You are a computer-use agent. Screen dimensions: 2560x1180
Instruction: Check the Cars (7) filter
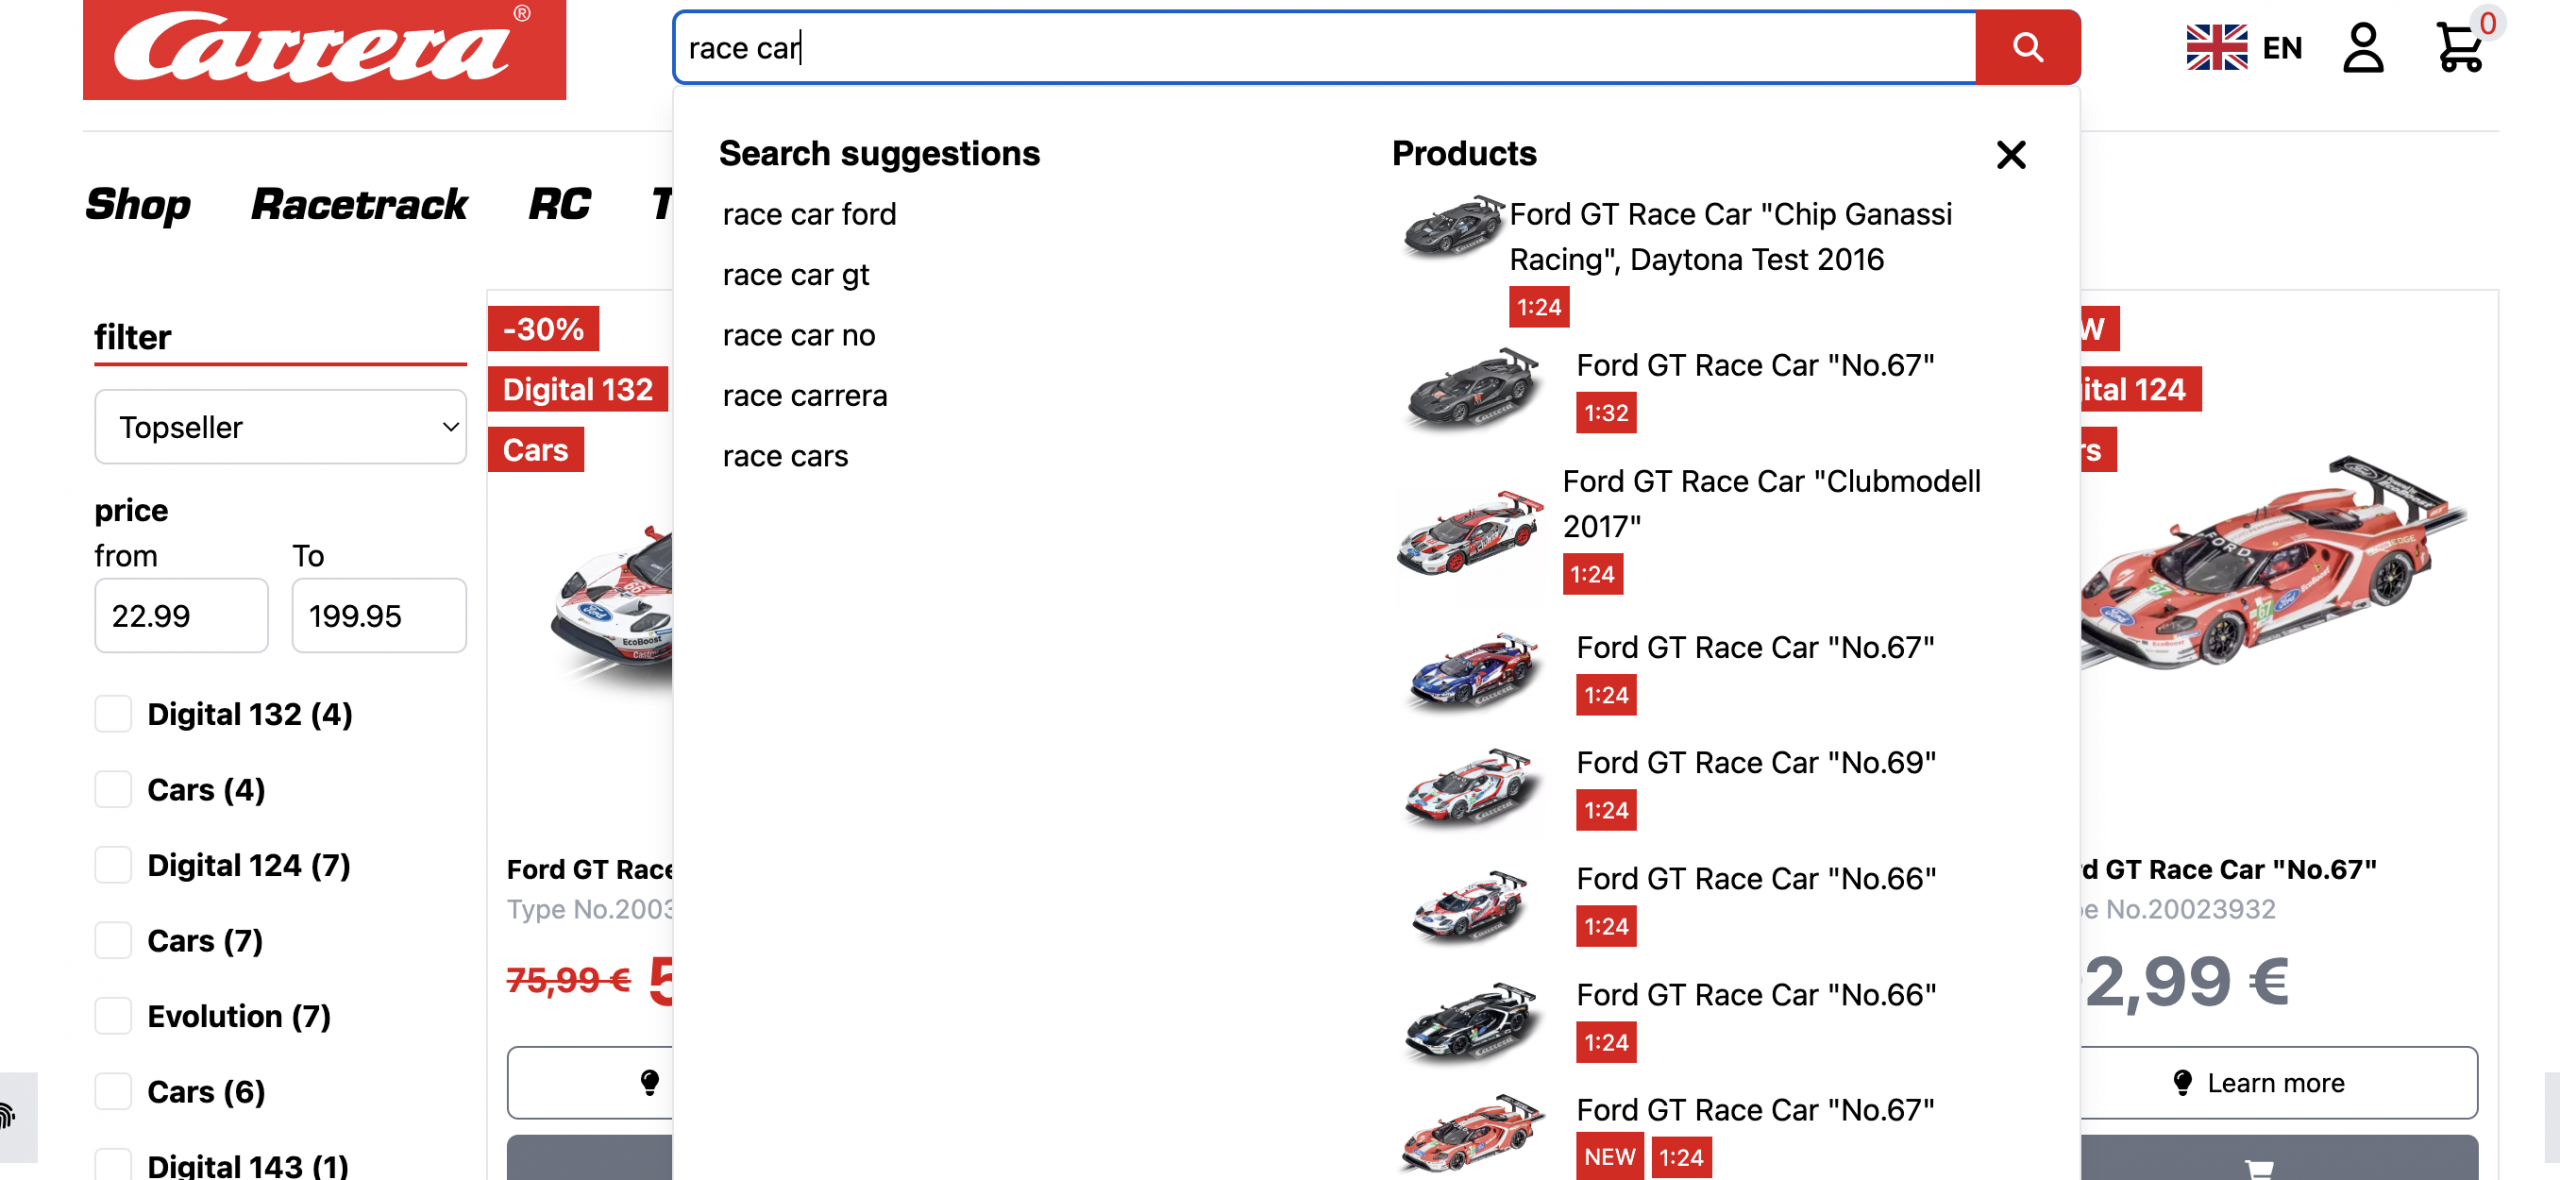(113, 940)
